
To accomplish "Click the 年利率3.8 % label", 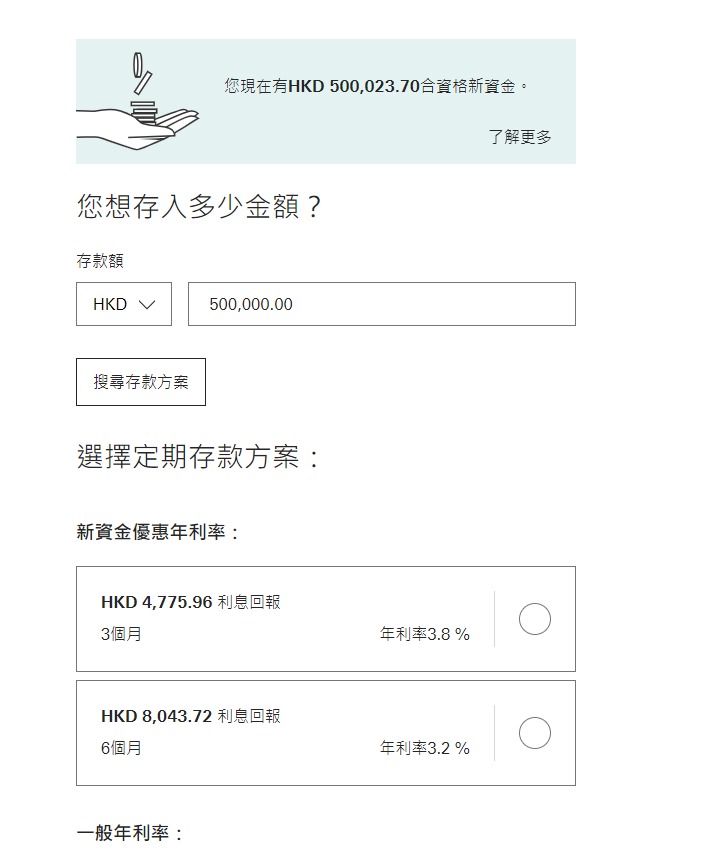I will pyautogui.click(x=424, y=634).
